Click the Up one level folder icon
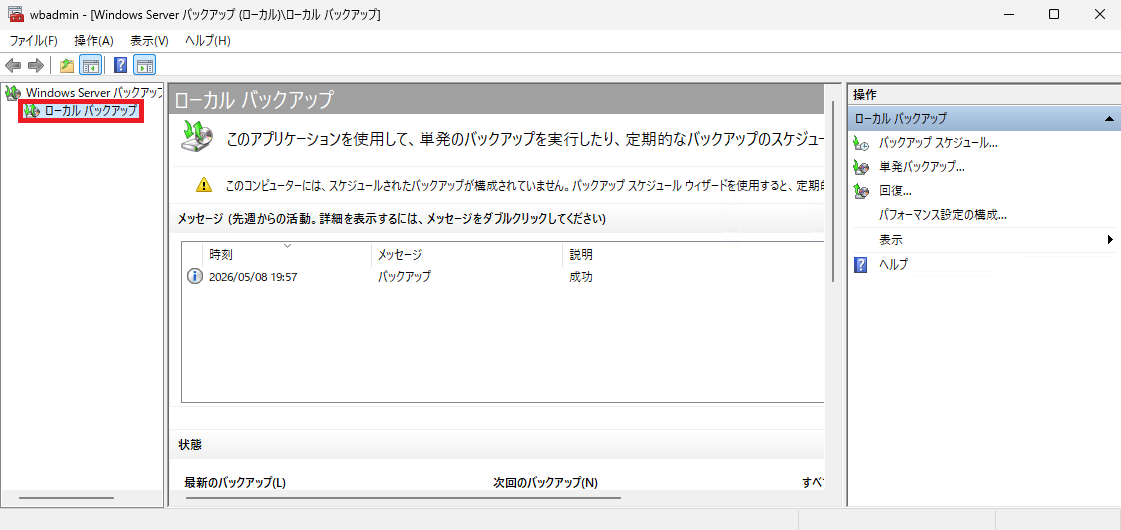 point(67,66)
